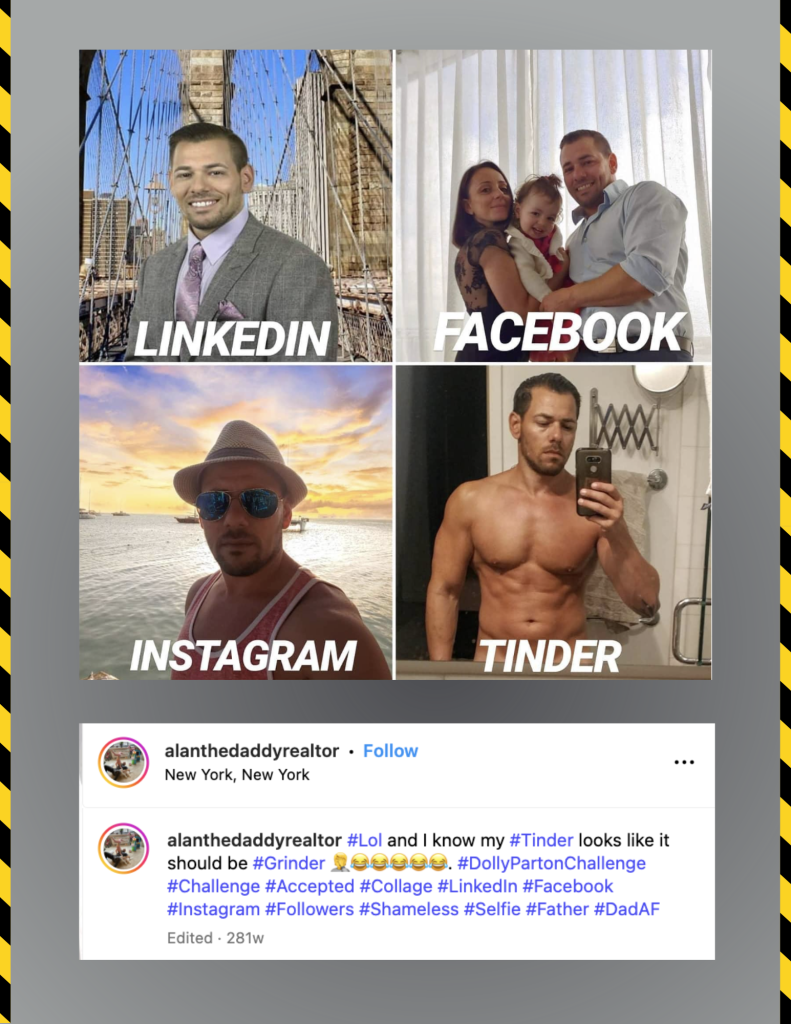Open the #Lol hashtag

pyautogui.click(x=364, y=840)
